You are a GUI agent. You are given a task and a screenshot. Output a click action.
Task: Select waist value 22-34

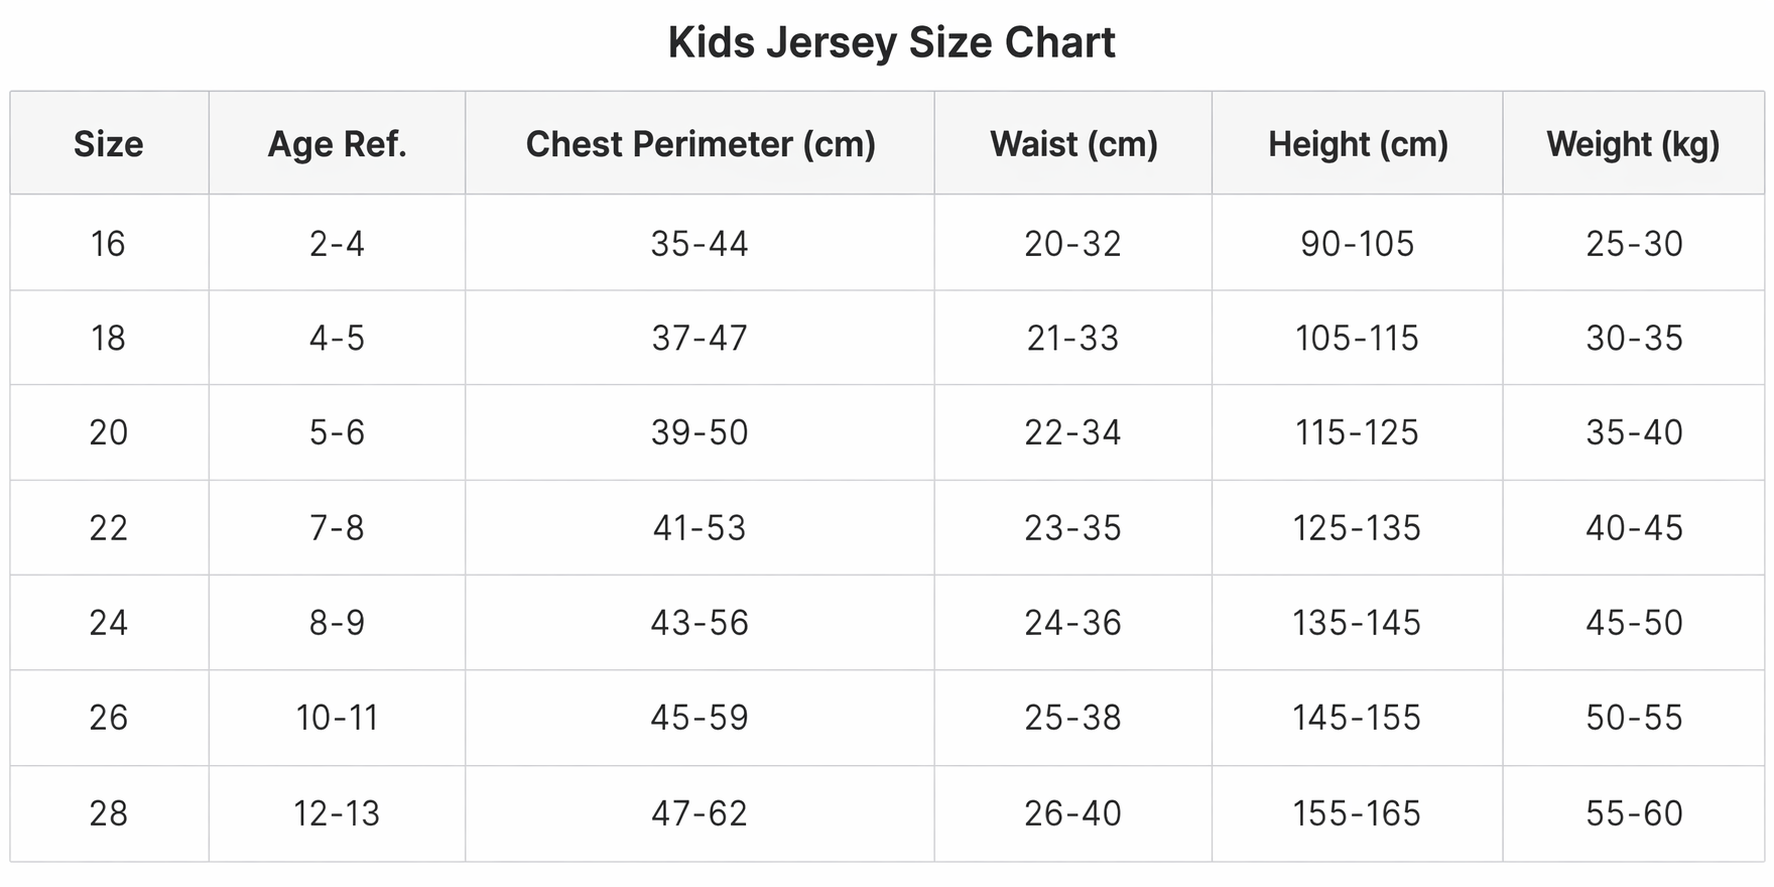[x=1073, y=433]
